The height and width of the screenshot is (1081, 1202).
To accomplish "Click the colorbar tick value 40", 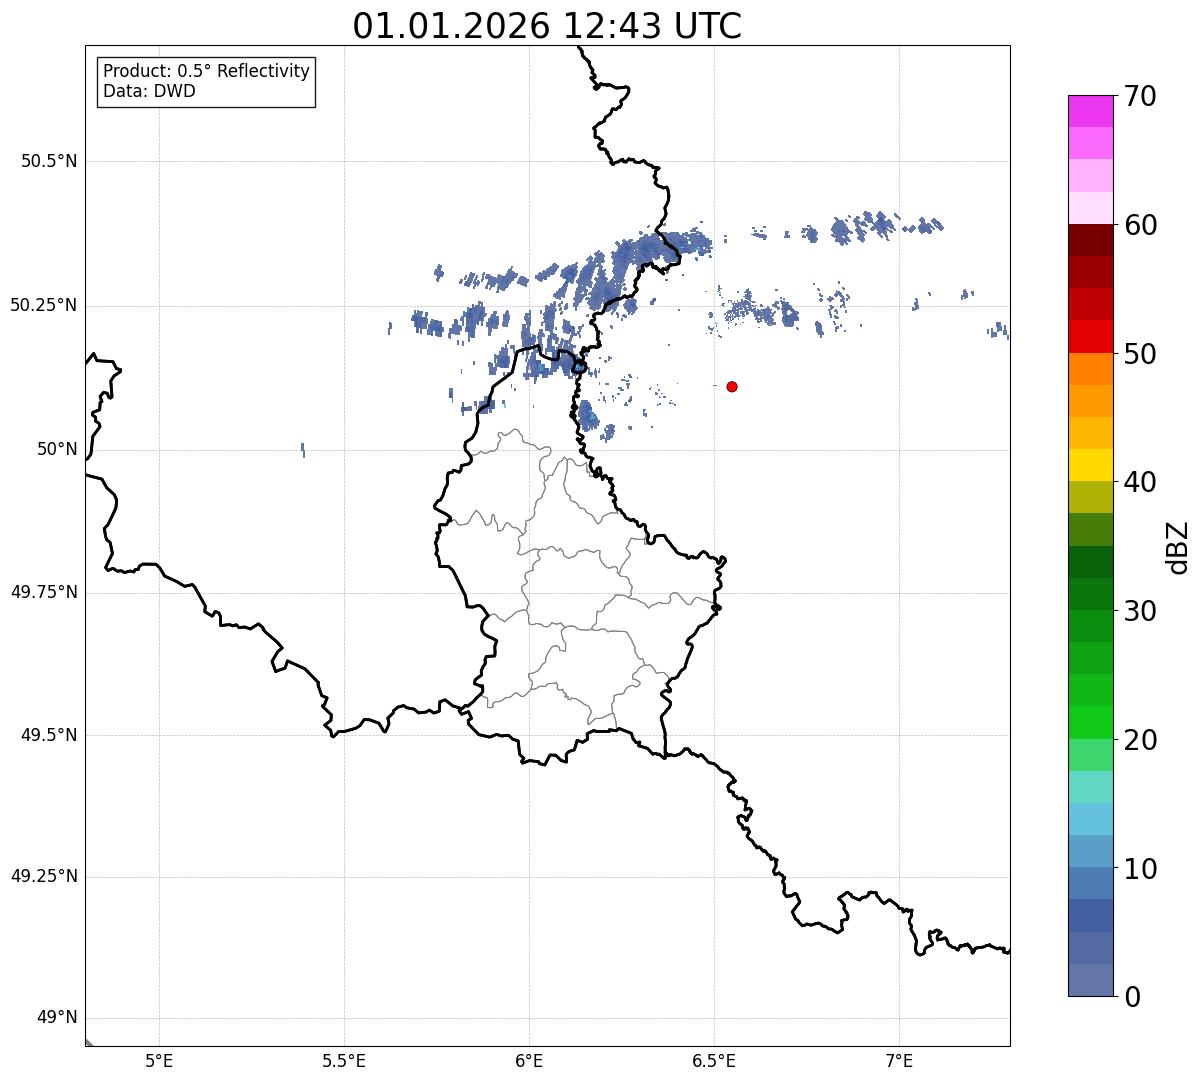I will click(x=1140, y=482).
